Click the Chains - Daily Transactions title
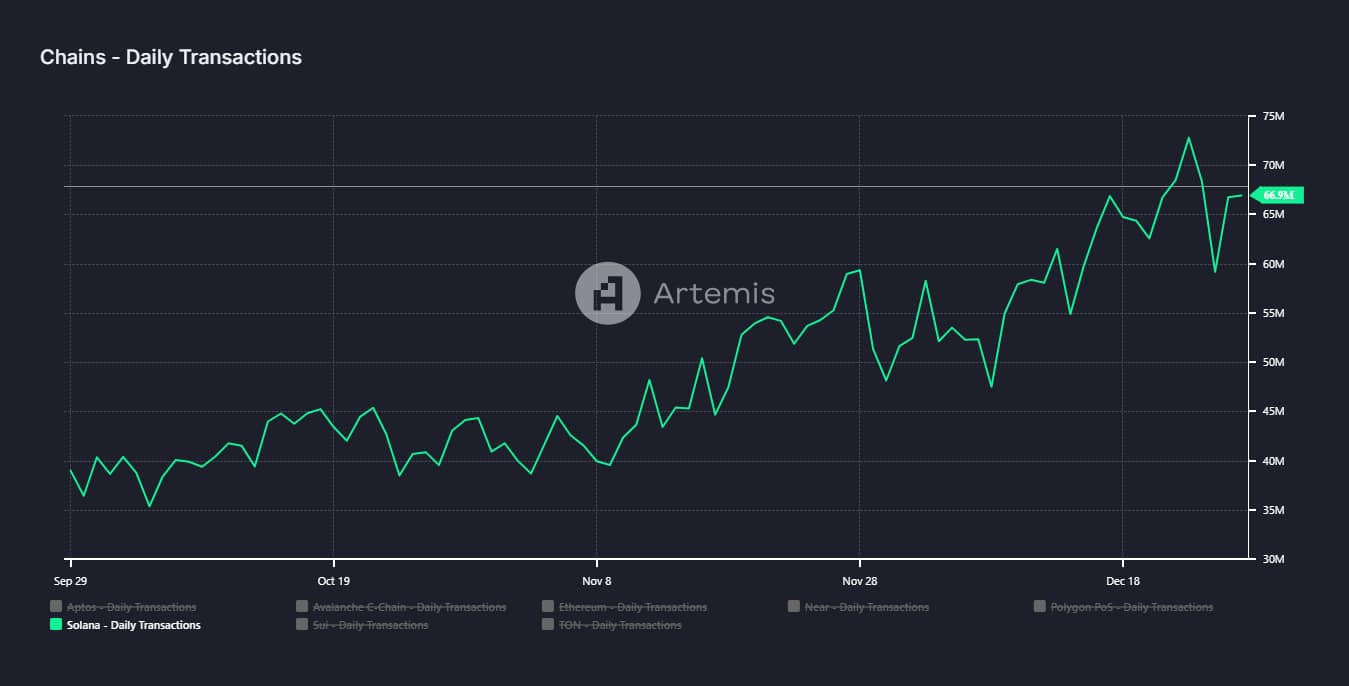Screen dimensions: 1349x686 (171, 58)
